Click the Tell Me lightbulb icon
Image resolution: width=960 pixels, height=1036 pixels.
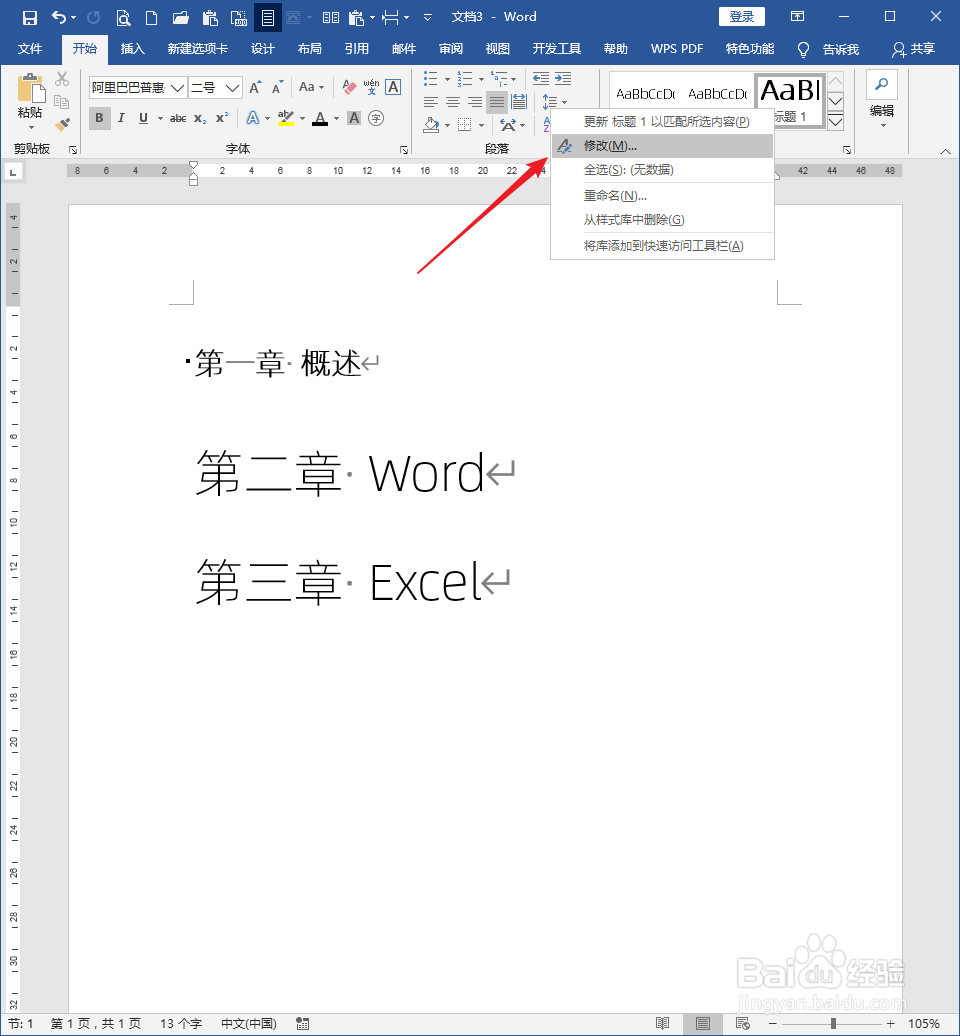(x=803, y=50)
